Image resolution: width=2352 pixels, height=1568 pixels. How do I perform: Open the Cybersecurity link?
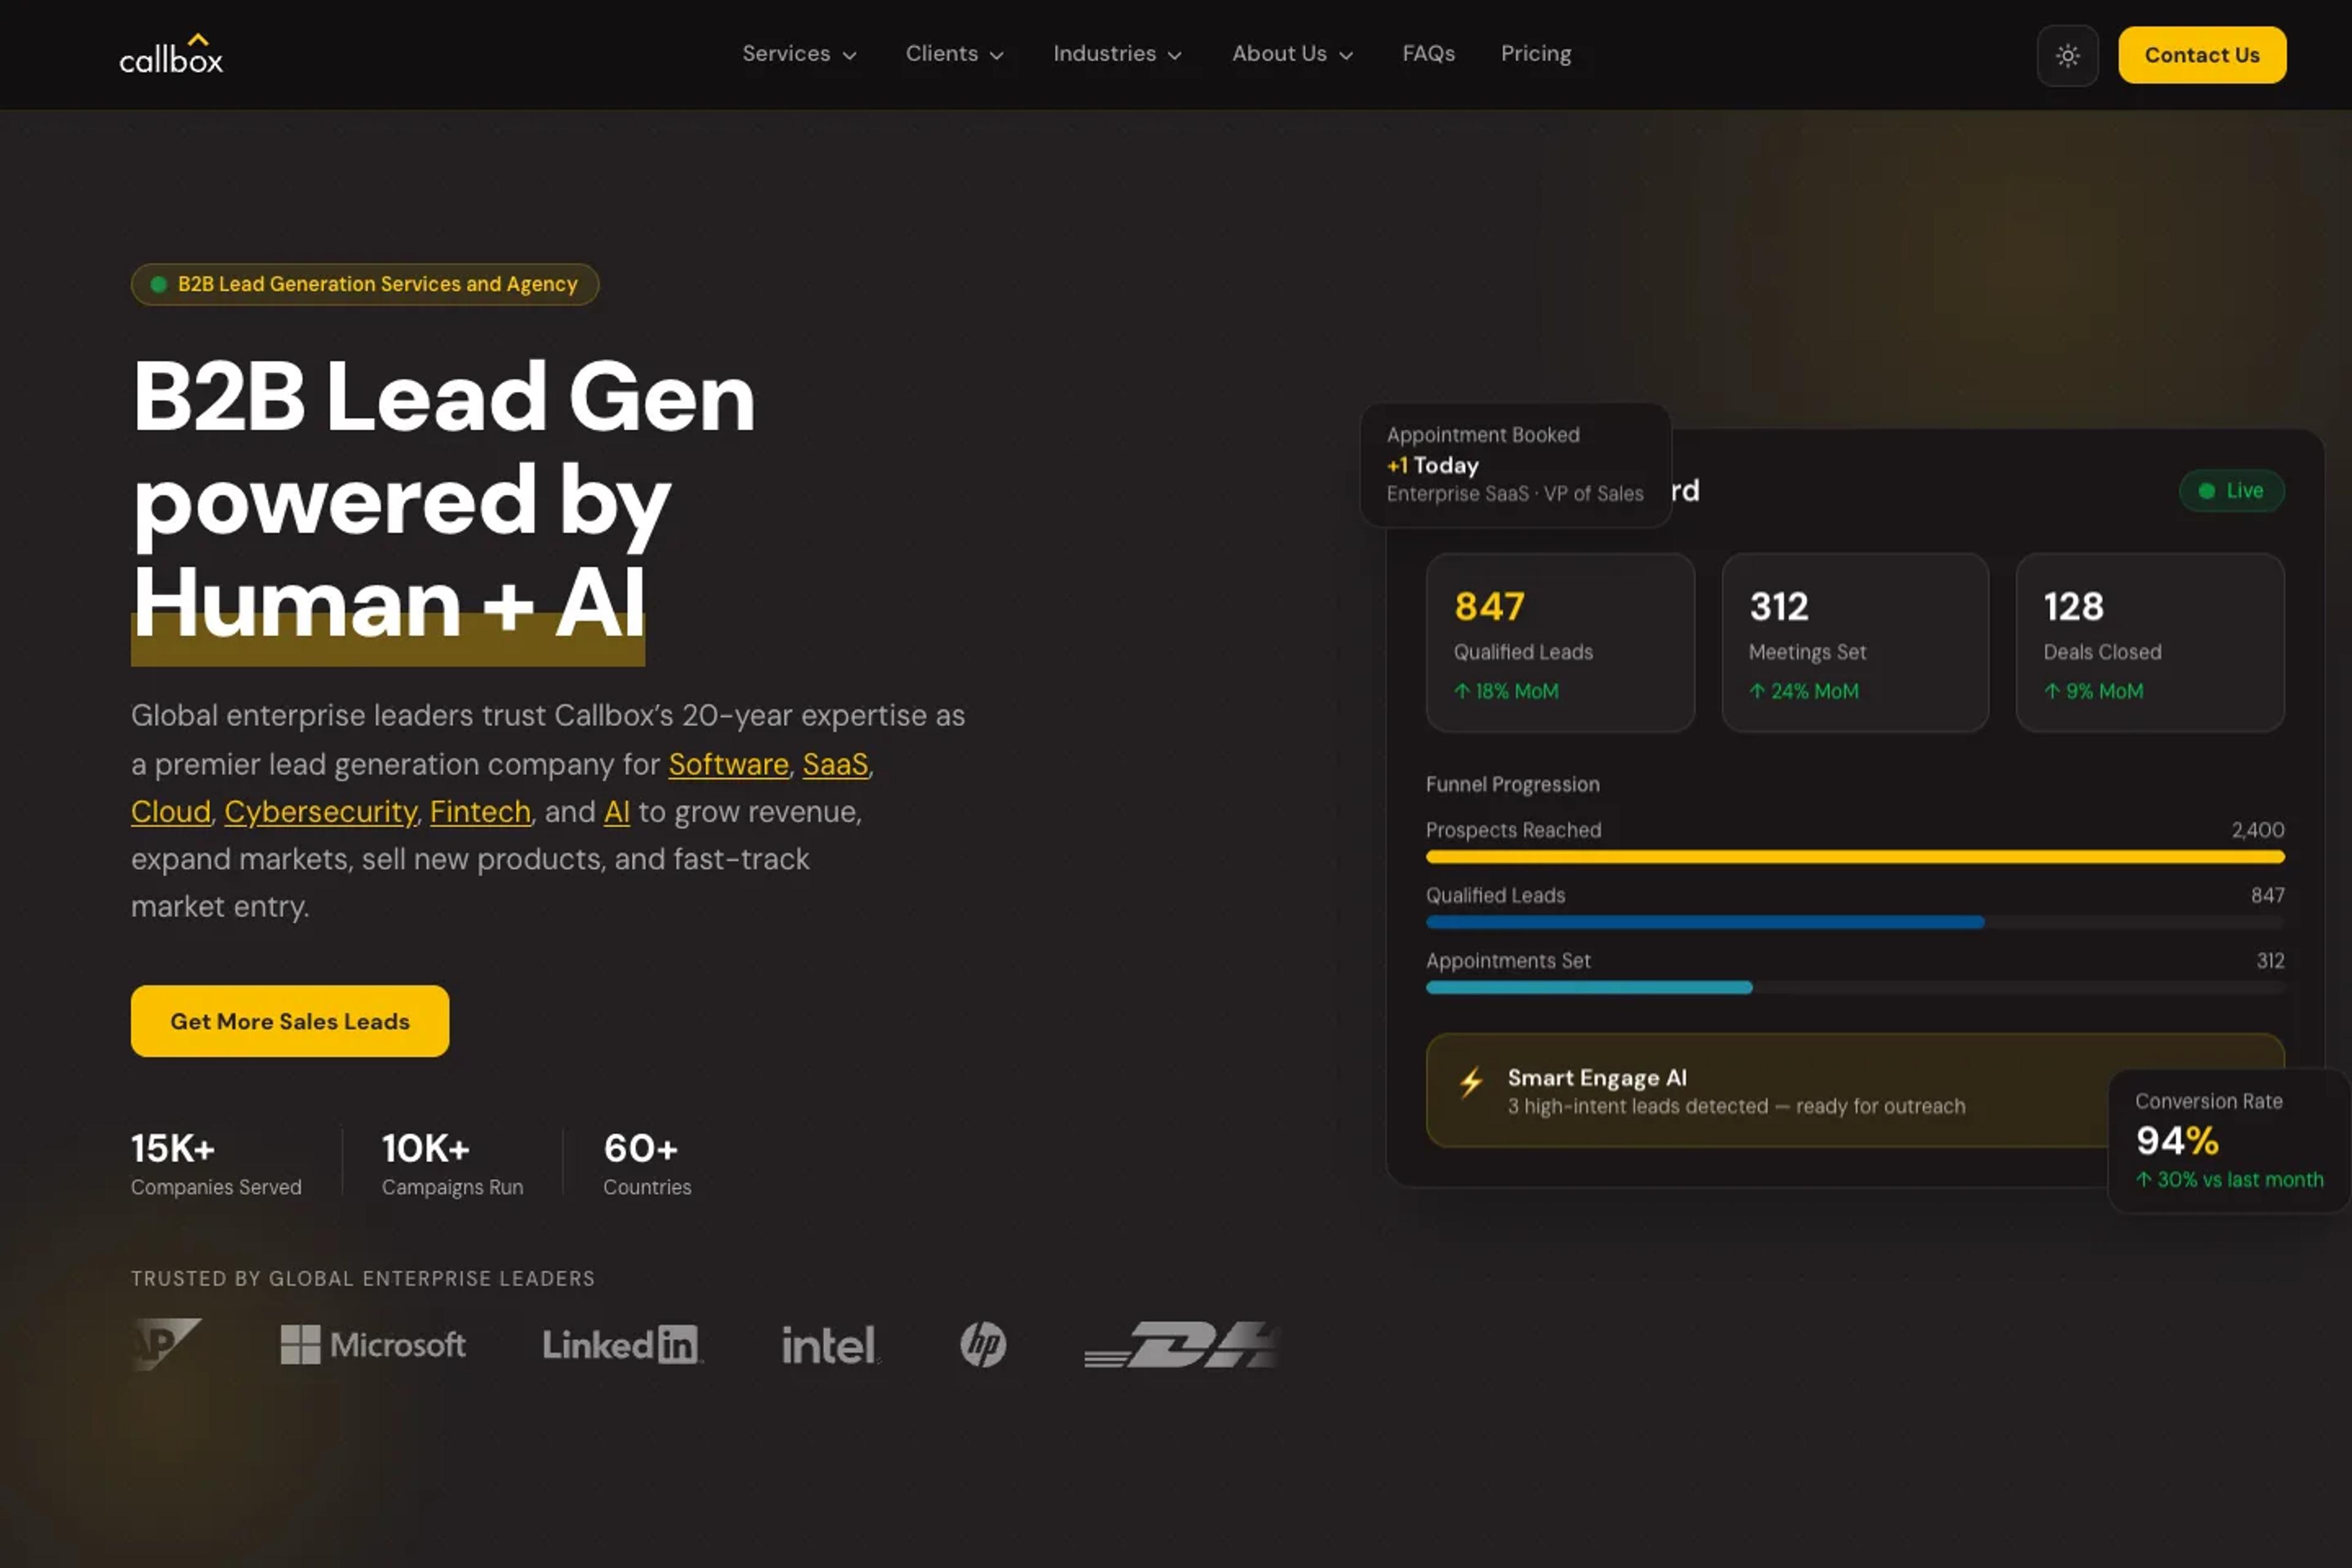point(320,812)
